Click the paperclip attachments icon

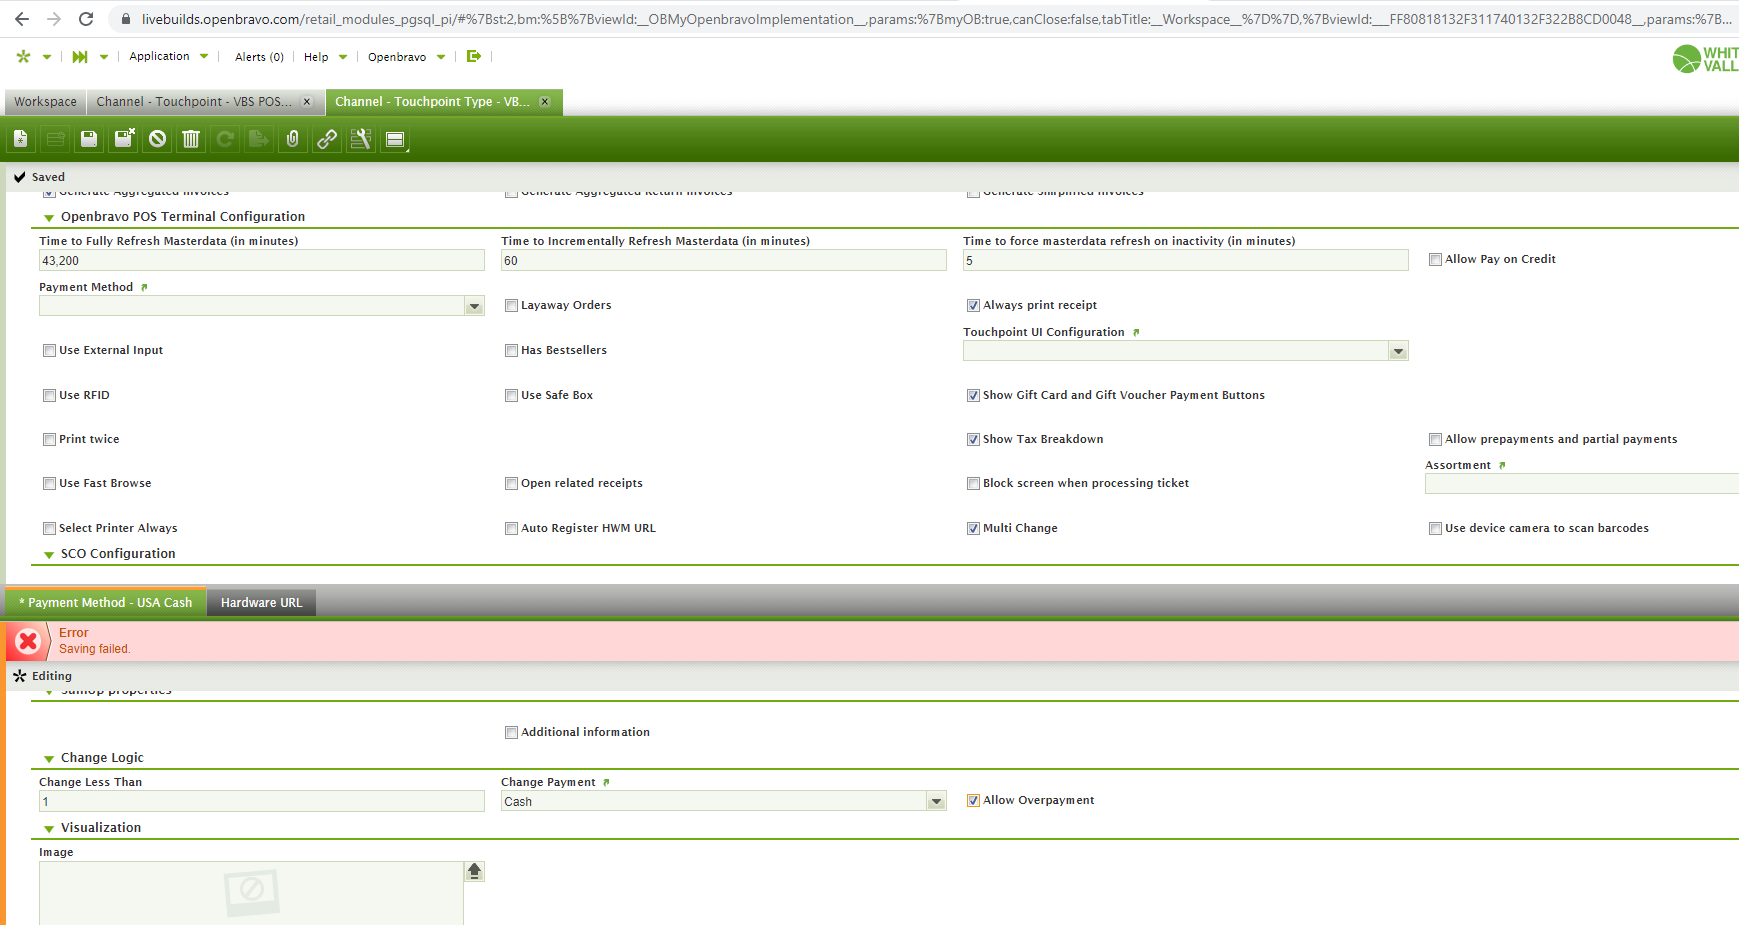293,139
